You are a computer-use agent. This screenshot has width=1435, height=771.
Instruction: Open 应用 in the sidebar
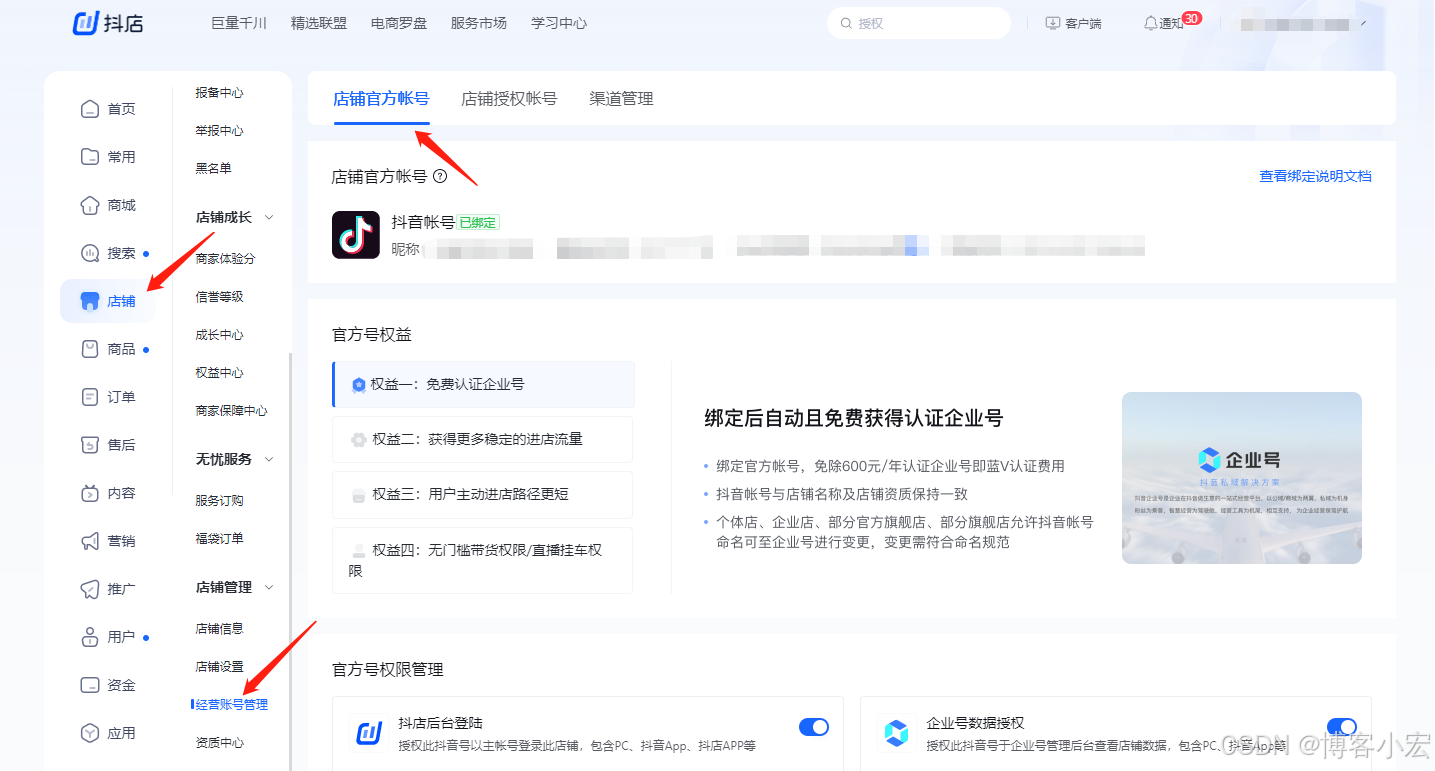(x=108, y=733)
